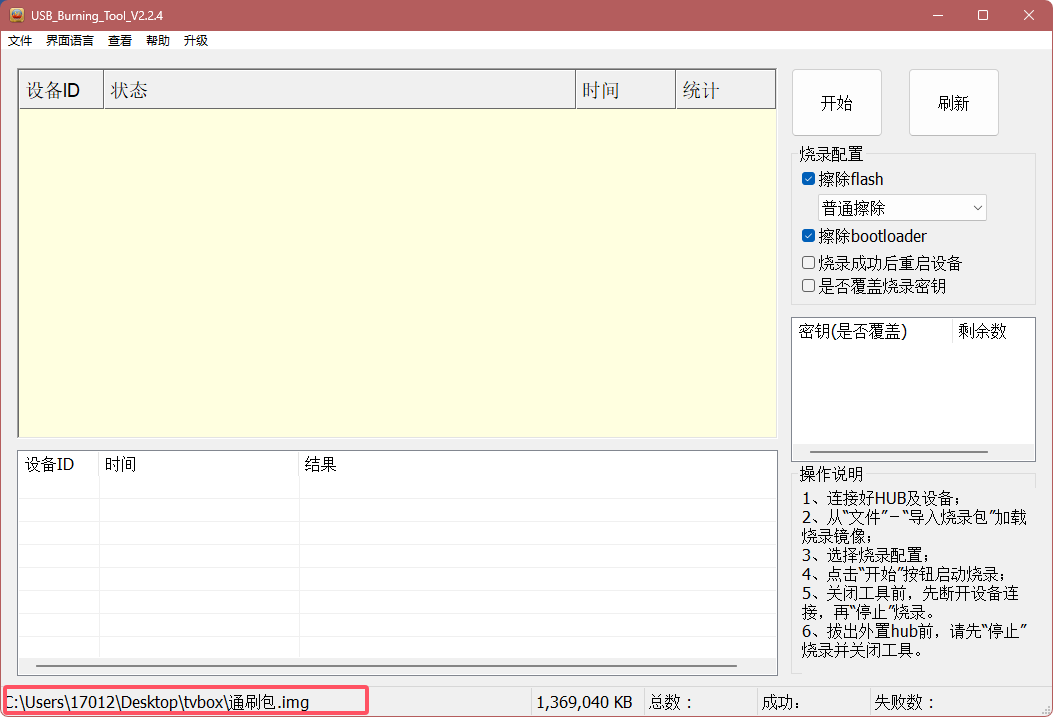
Task: Minimize the USB_Burning_Tool window
Action: click(938, 15)
